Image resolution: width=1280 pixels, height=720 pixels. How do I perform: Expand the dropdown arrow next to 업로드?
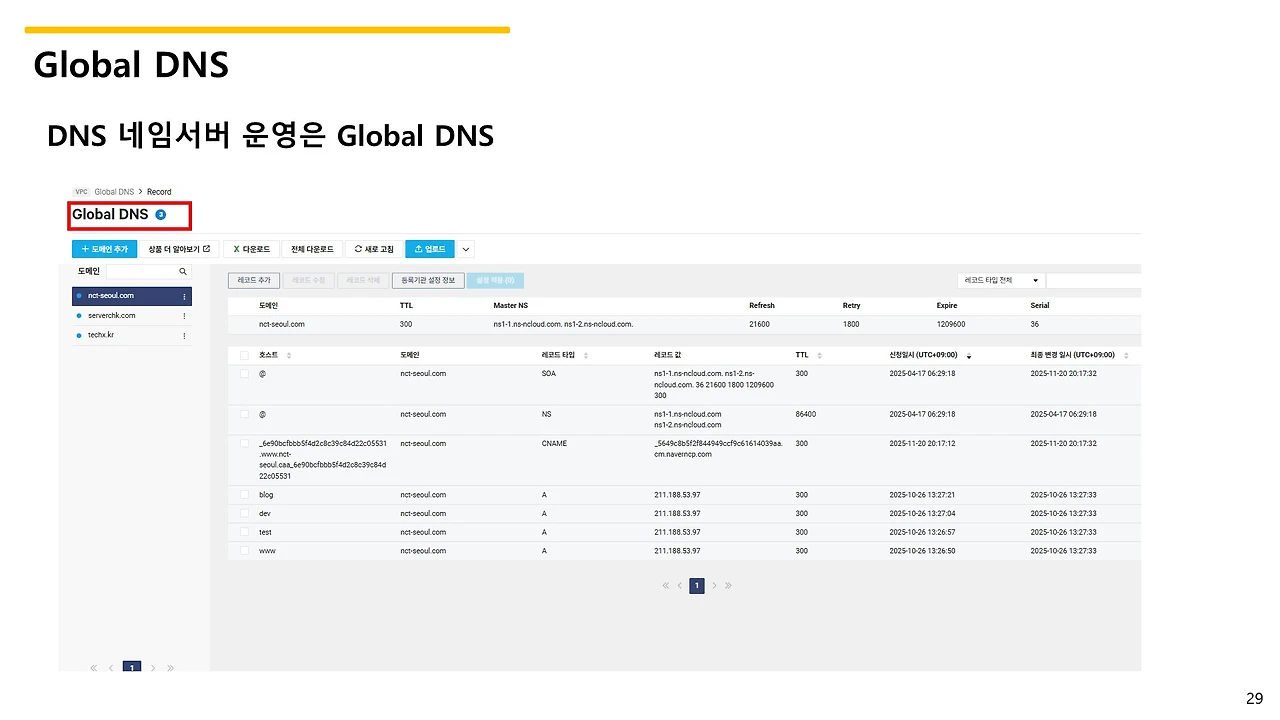click(x=466, y=249)
